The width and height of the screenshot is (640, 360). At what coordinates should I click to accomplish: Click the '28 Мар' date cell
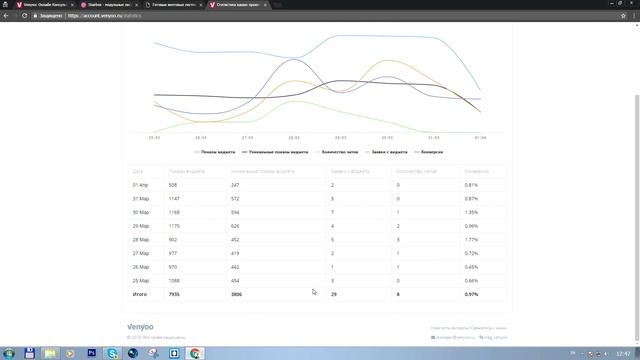click(x=140, y=240)
